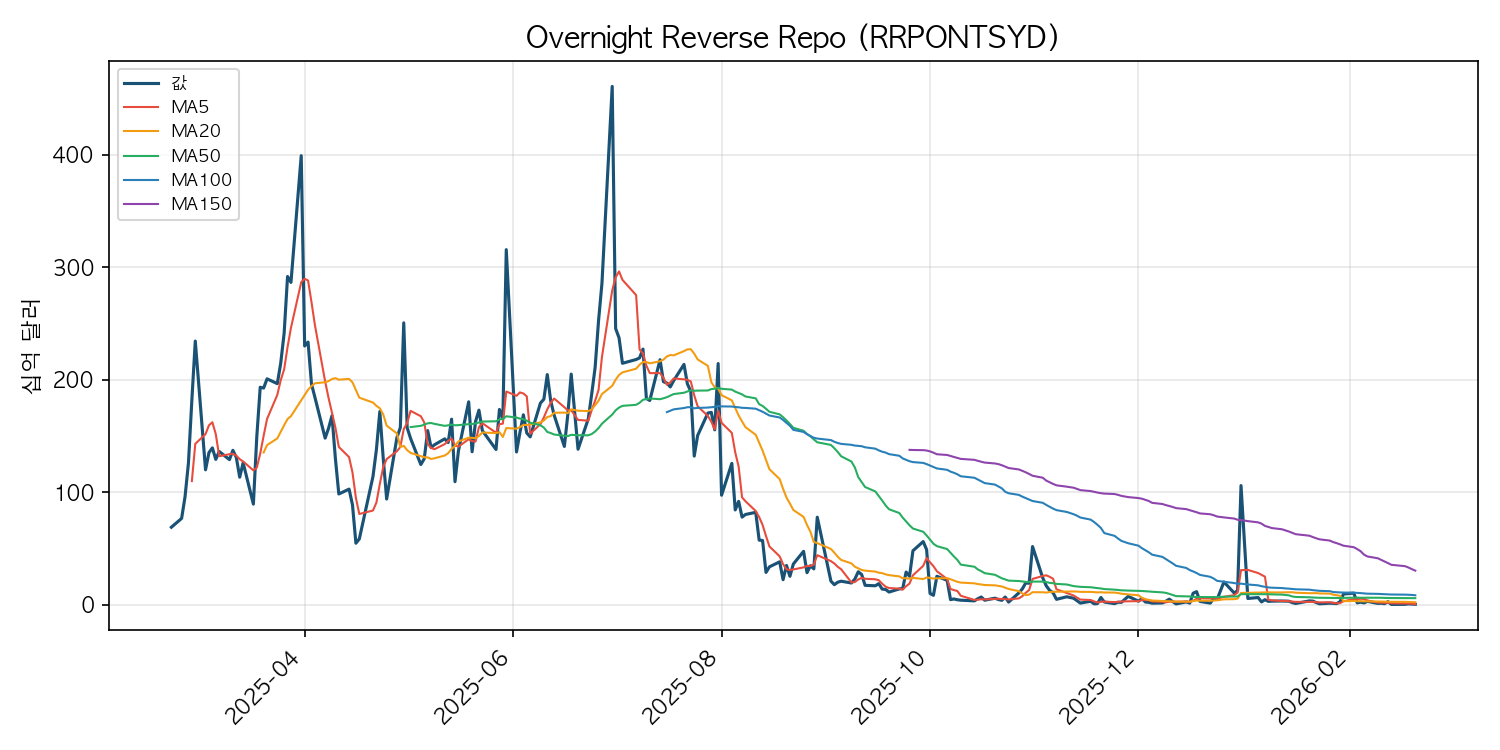This screenshot has height=750, width=1500.
Task: Select the MA100 label in the legend
Action: pos(201,180)
